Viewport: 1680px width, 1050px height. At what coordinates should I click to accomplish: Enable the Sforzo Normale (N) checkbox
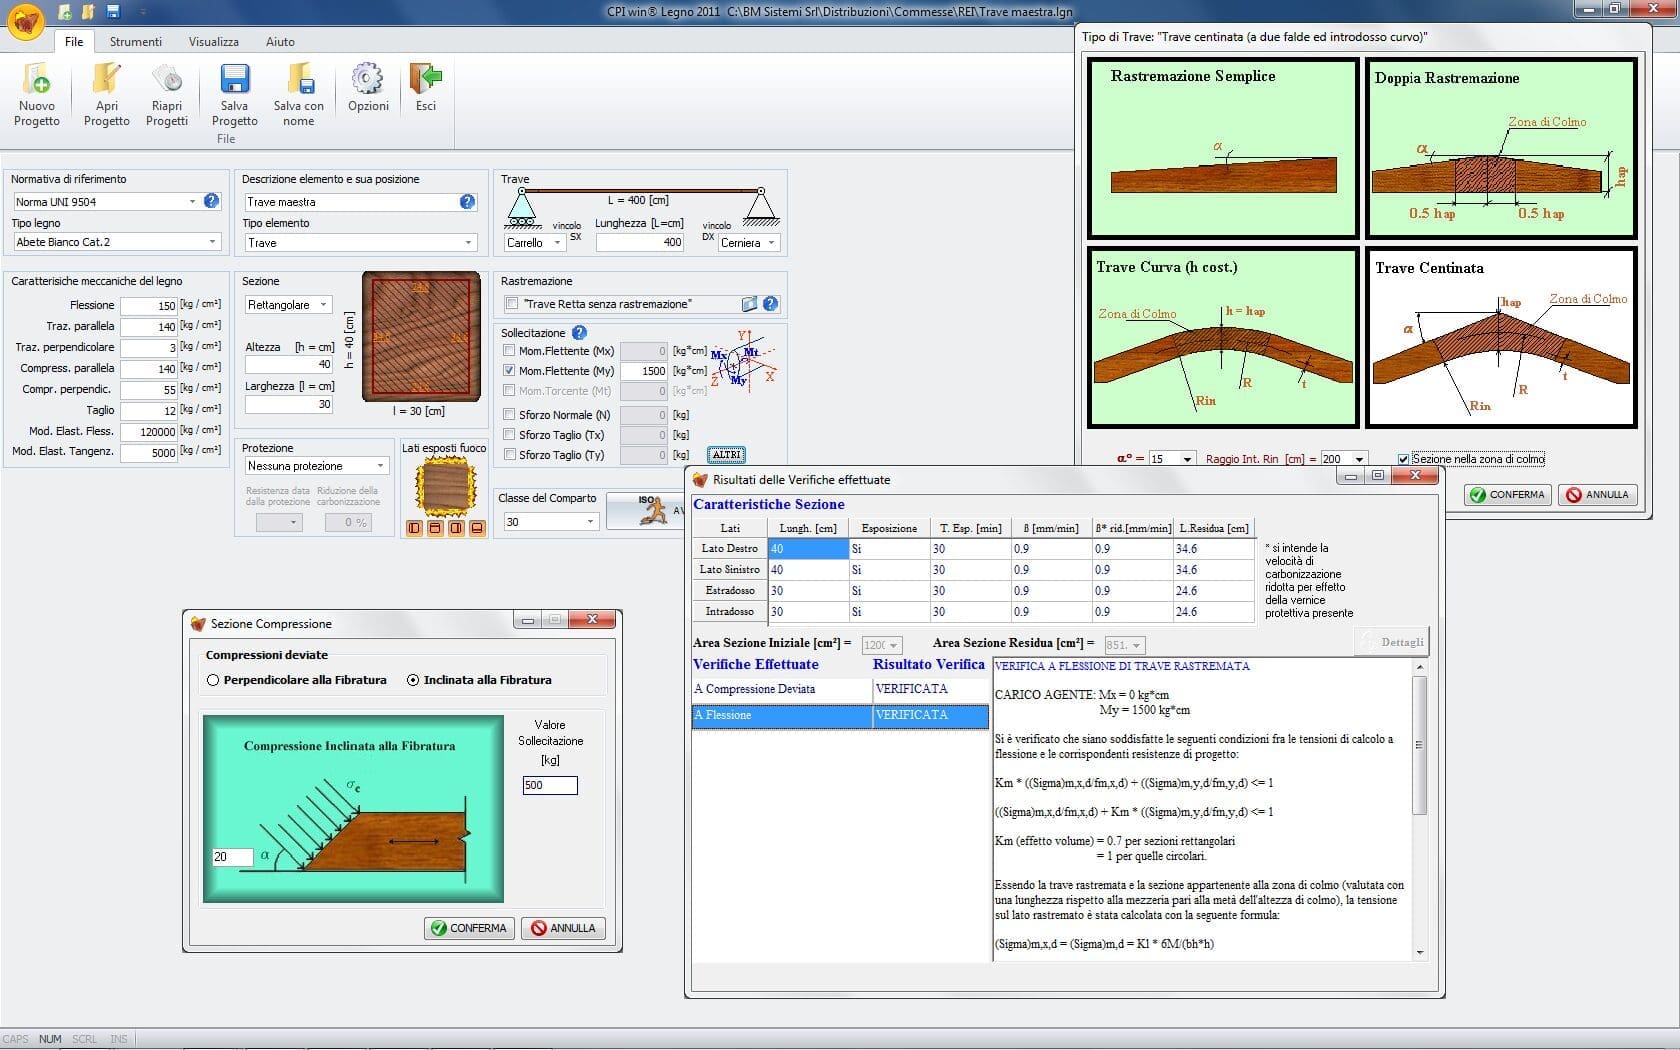pyautogui.click(x=510, y=415)
